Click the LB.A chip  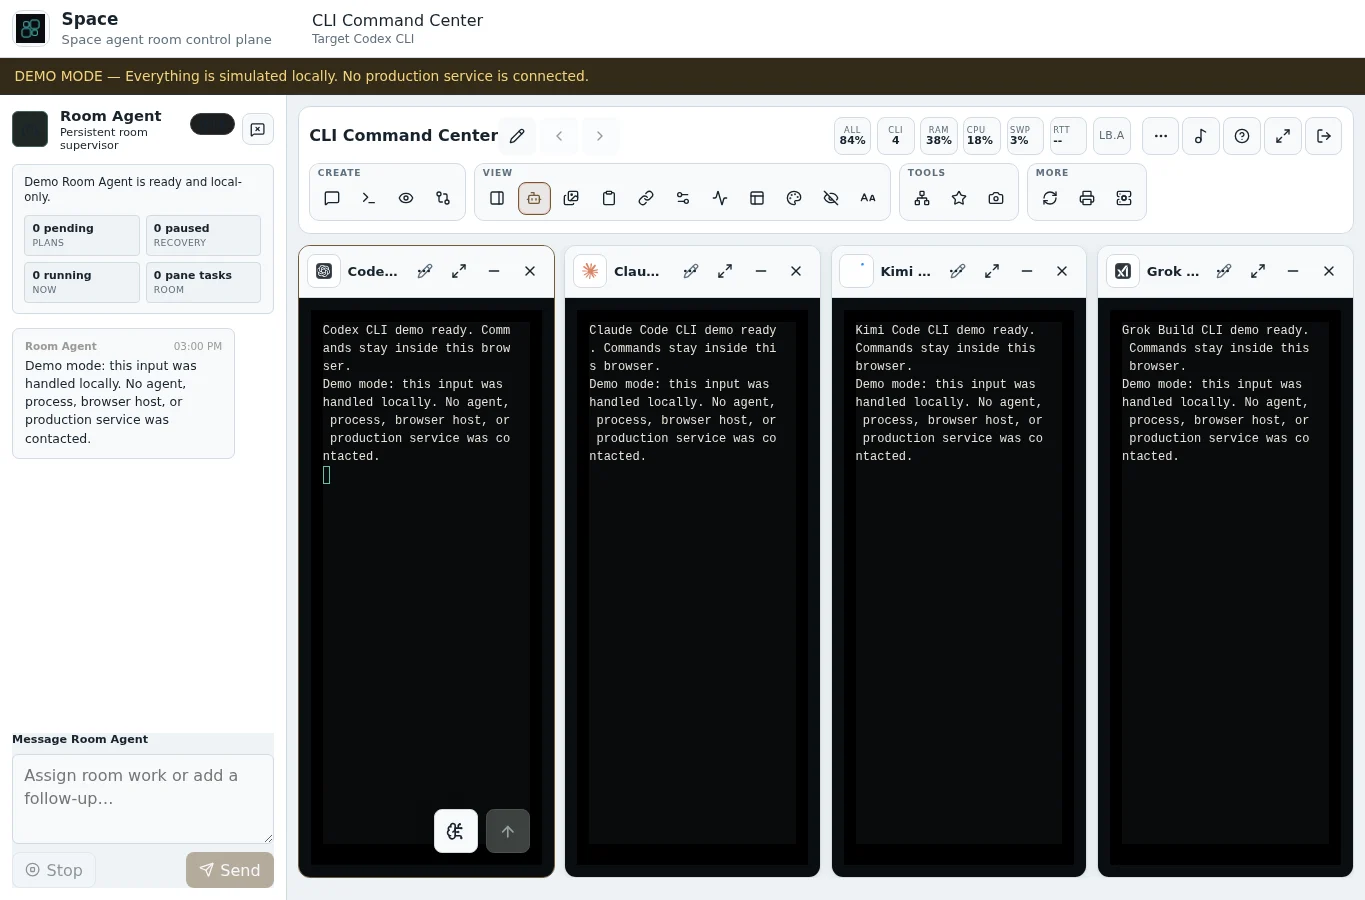pyautogui.click(x=1112, y=136)
